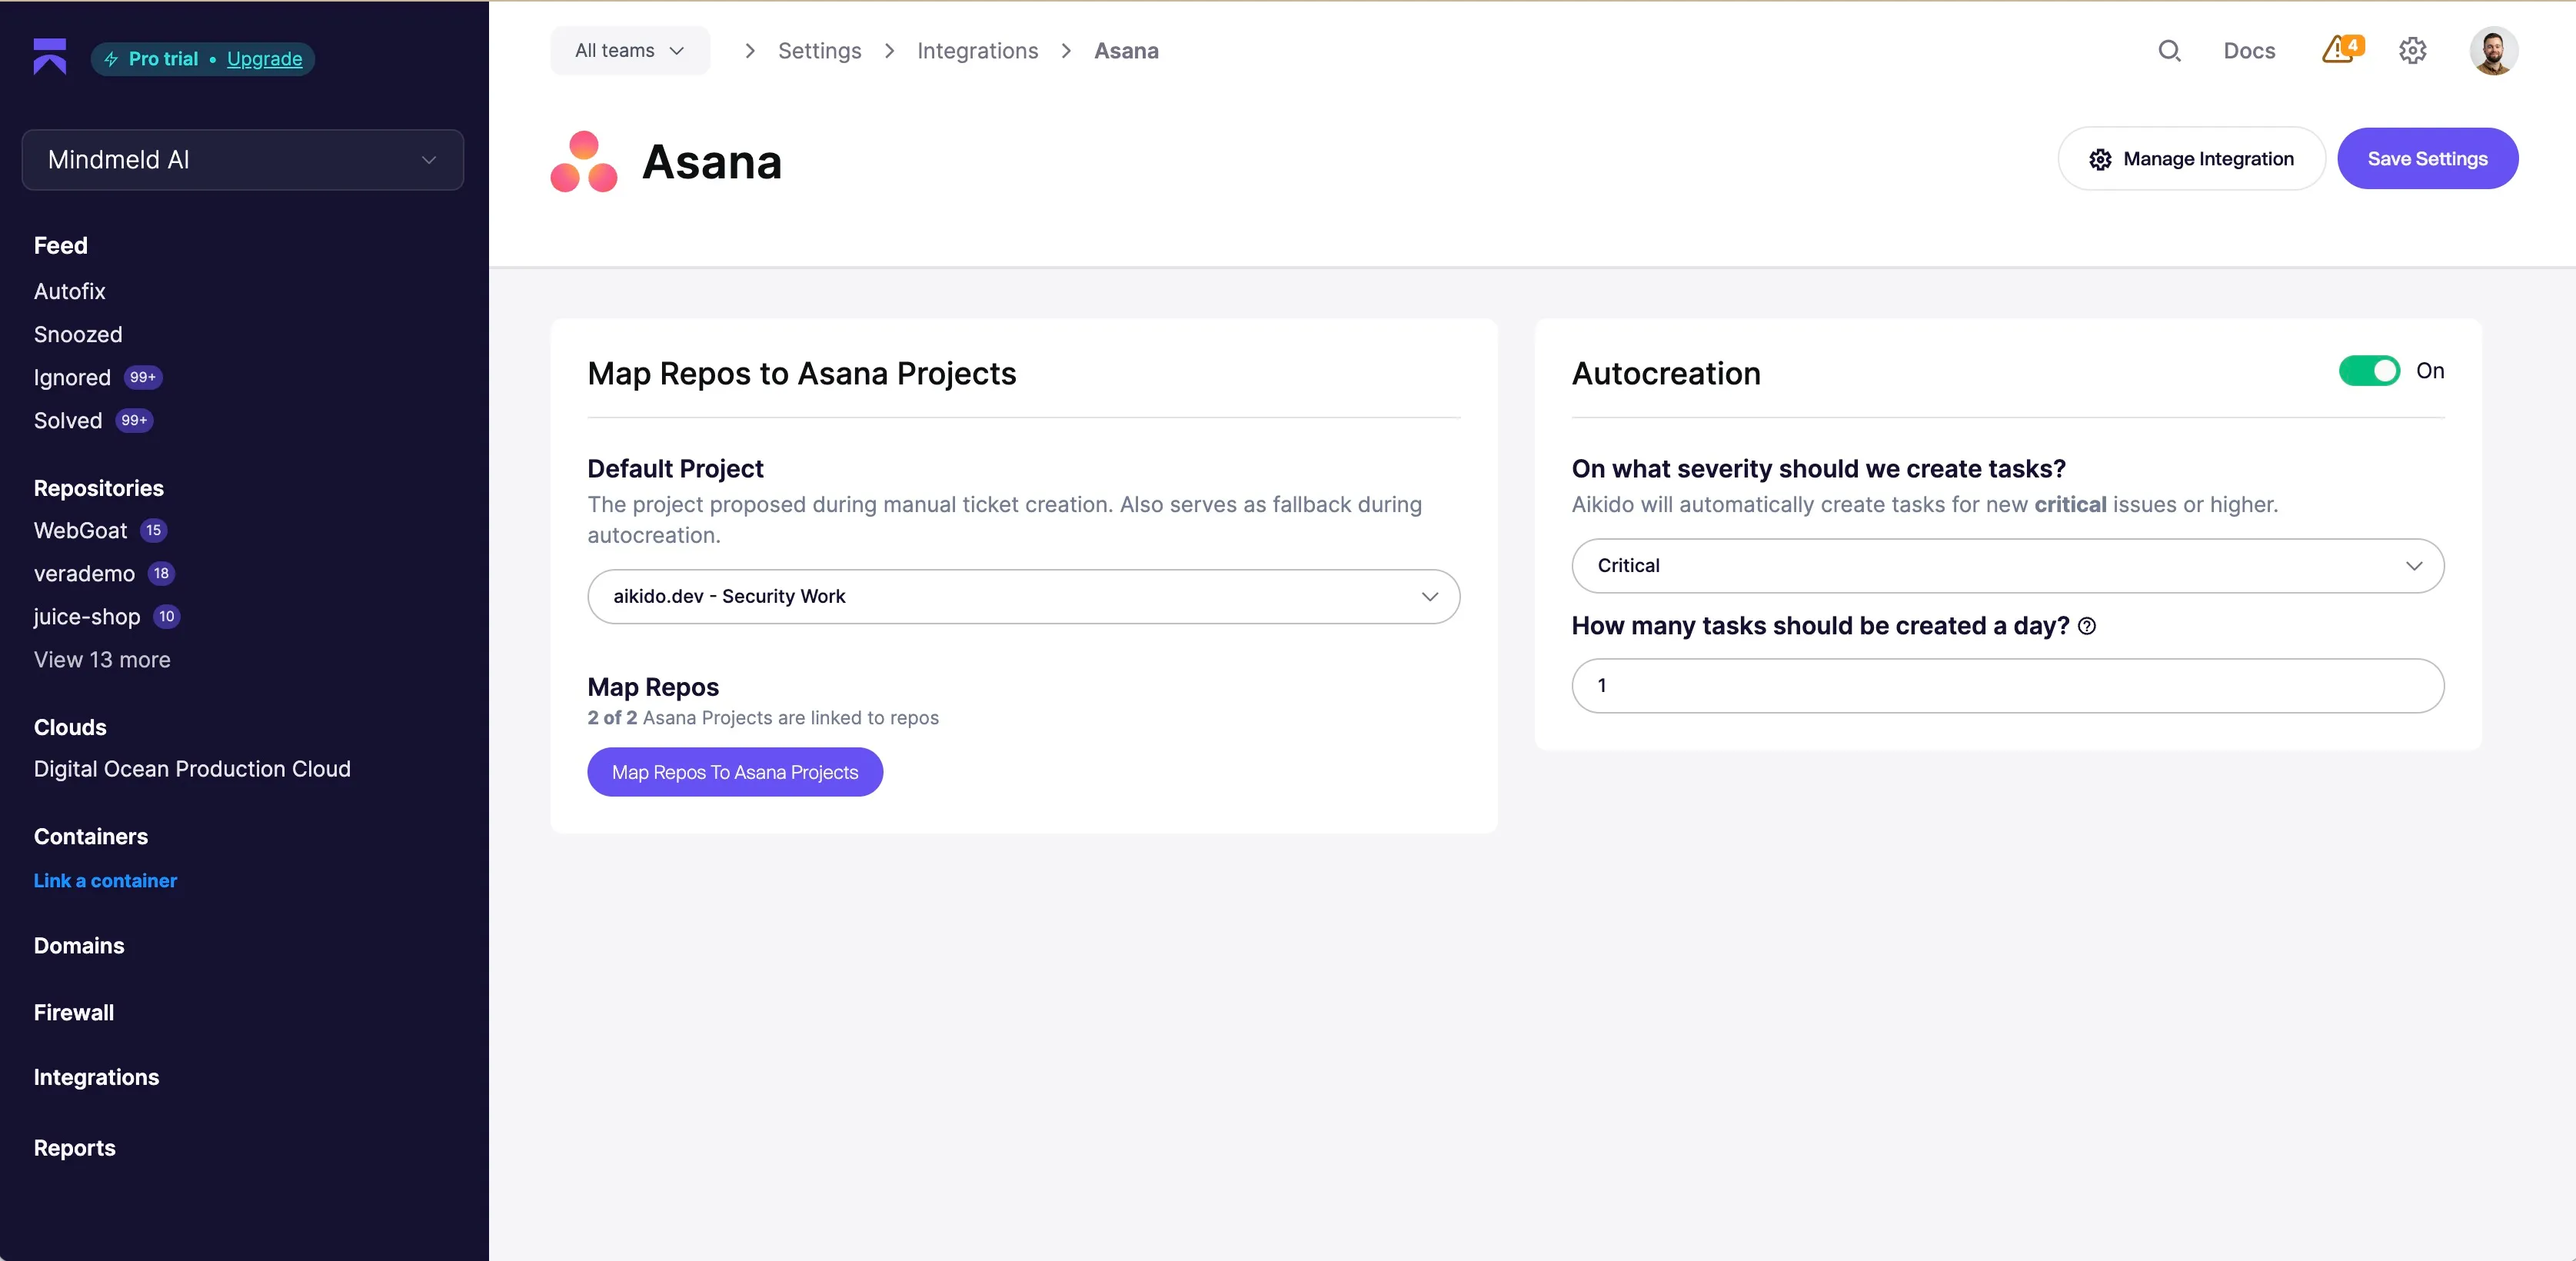2576x1261 pixels.
Task: Turn off the Autocreation toggle
Action: tap(2368, 371)
